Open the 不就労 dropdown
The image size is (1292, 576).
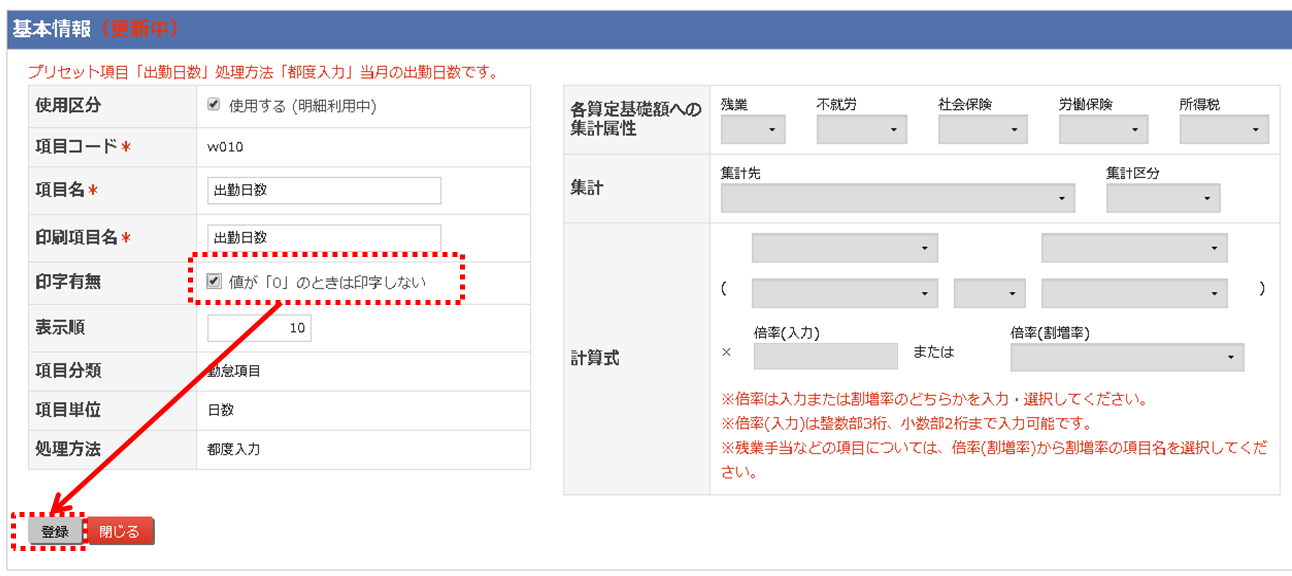[860, 128]
